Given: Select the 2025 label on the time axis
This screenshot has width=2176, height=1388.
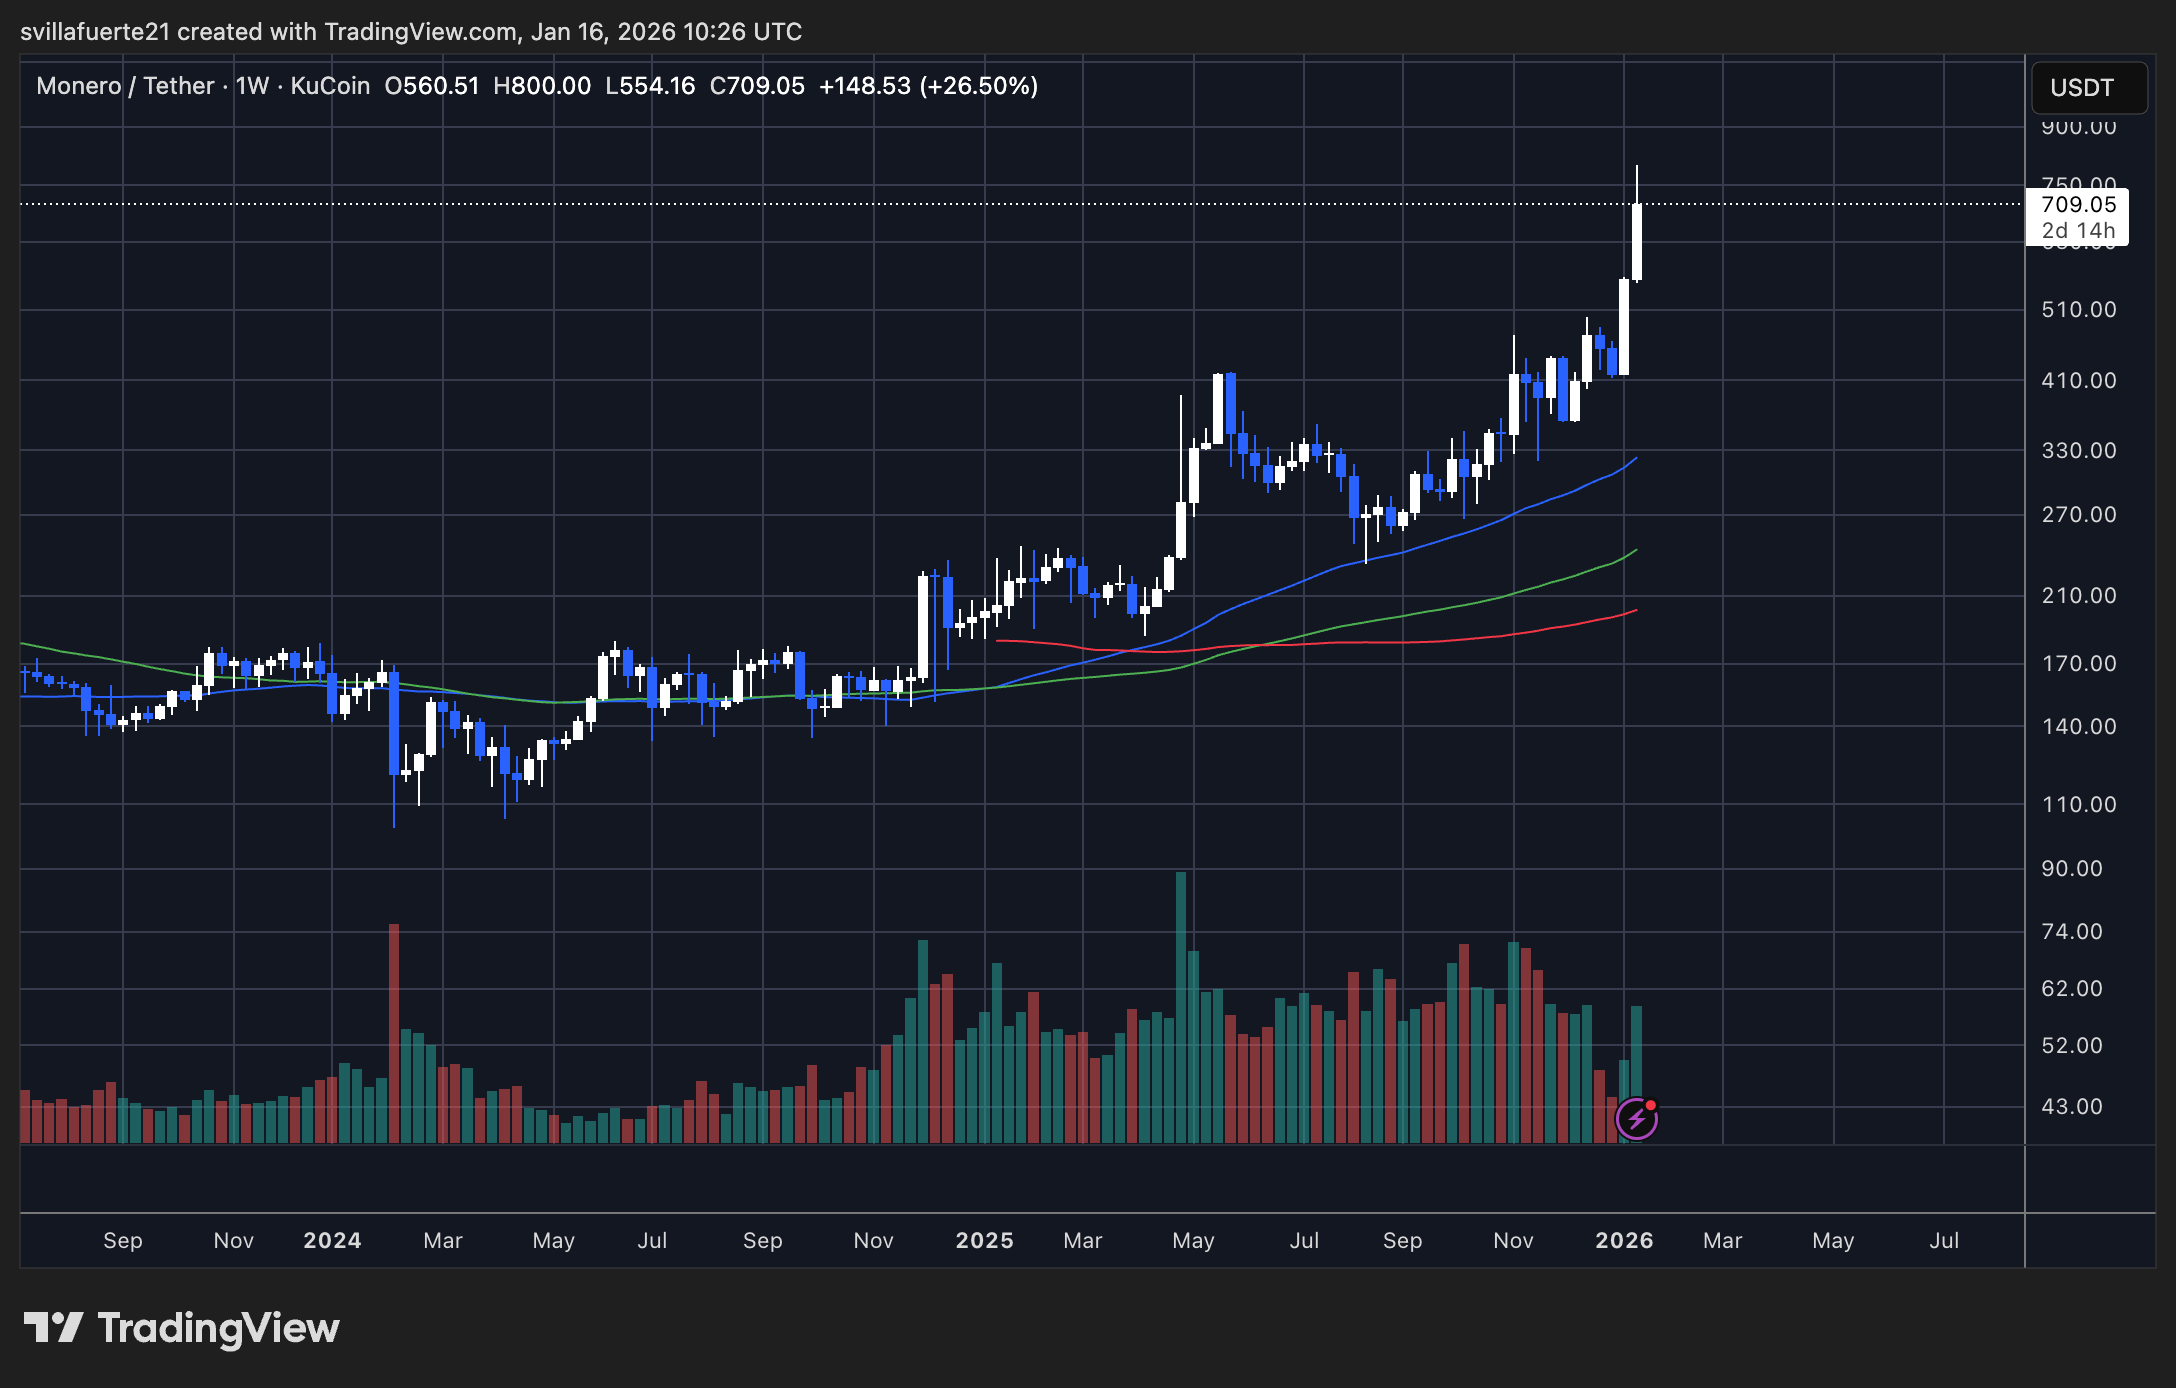Looking at the screenshot, I should [x=984, y=1240].
